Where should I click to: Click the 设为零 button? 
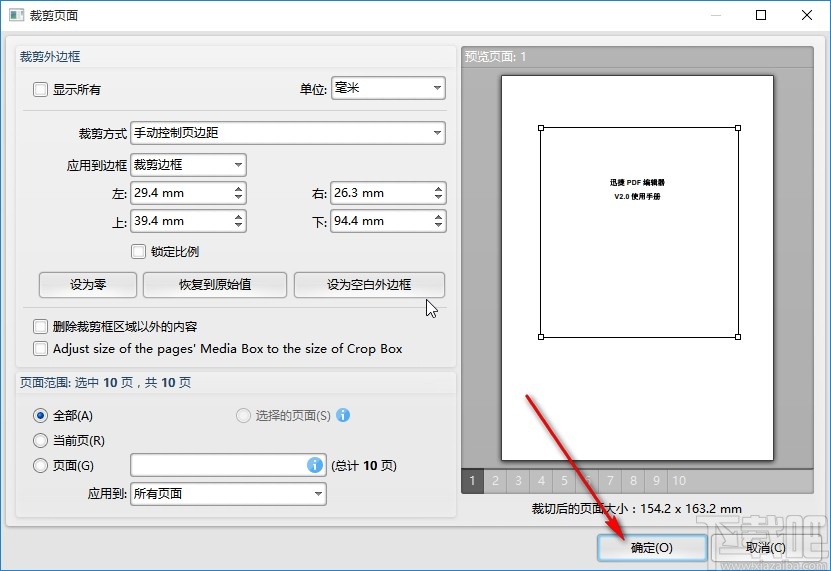pos(88,285)
